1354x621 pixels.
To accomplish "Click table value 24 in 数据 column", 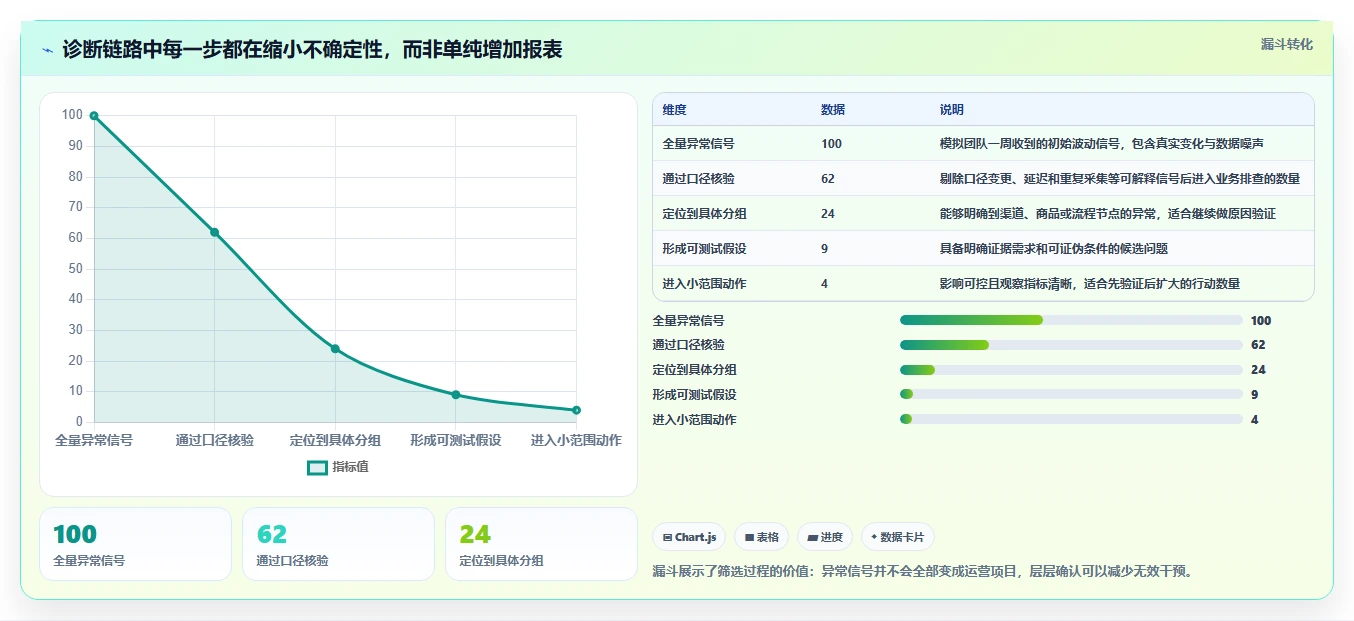I will click(x=828, y=214).
